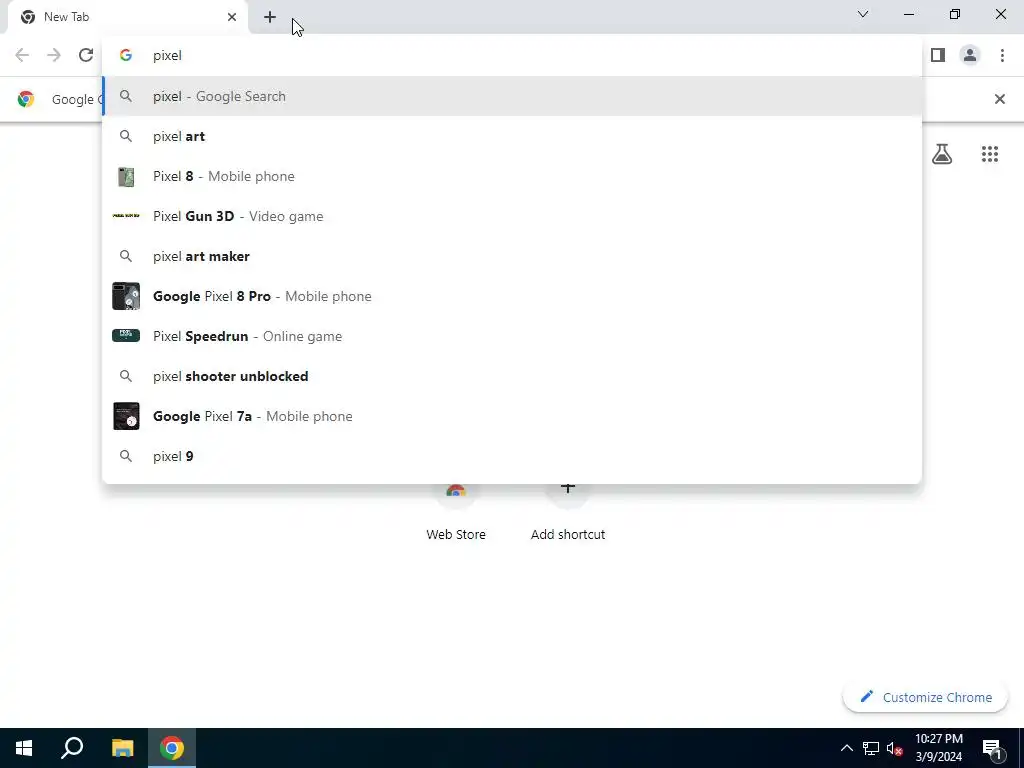Open the Web Store shortcut
Screen dimensions: 1024x768
tap(456, 513)
